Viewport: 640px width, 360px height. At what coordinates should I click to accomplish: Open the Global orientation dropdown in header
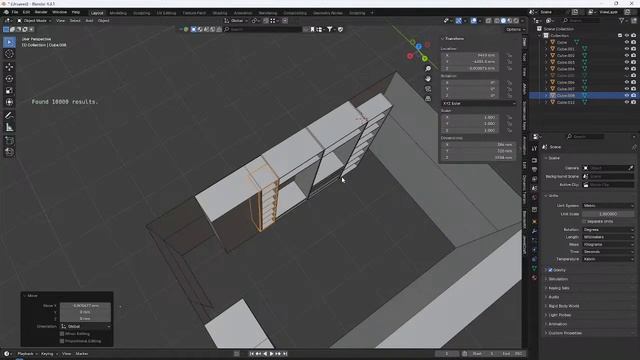236,20
